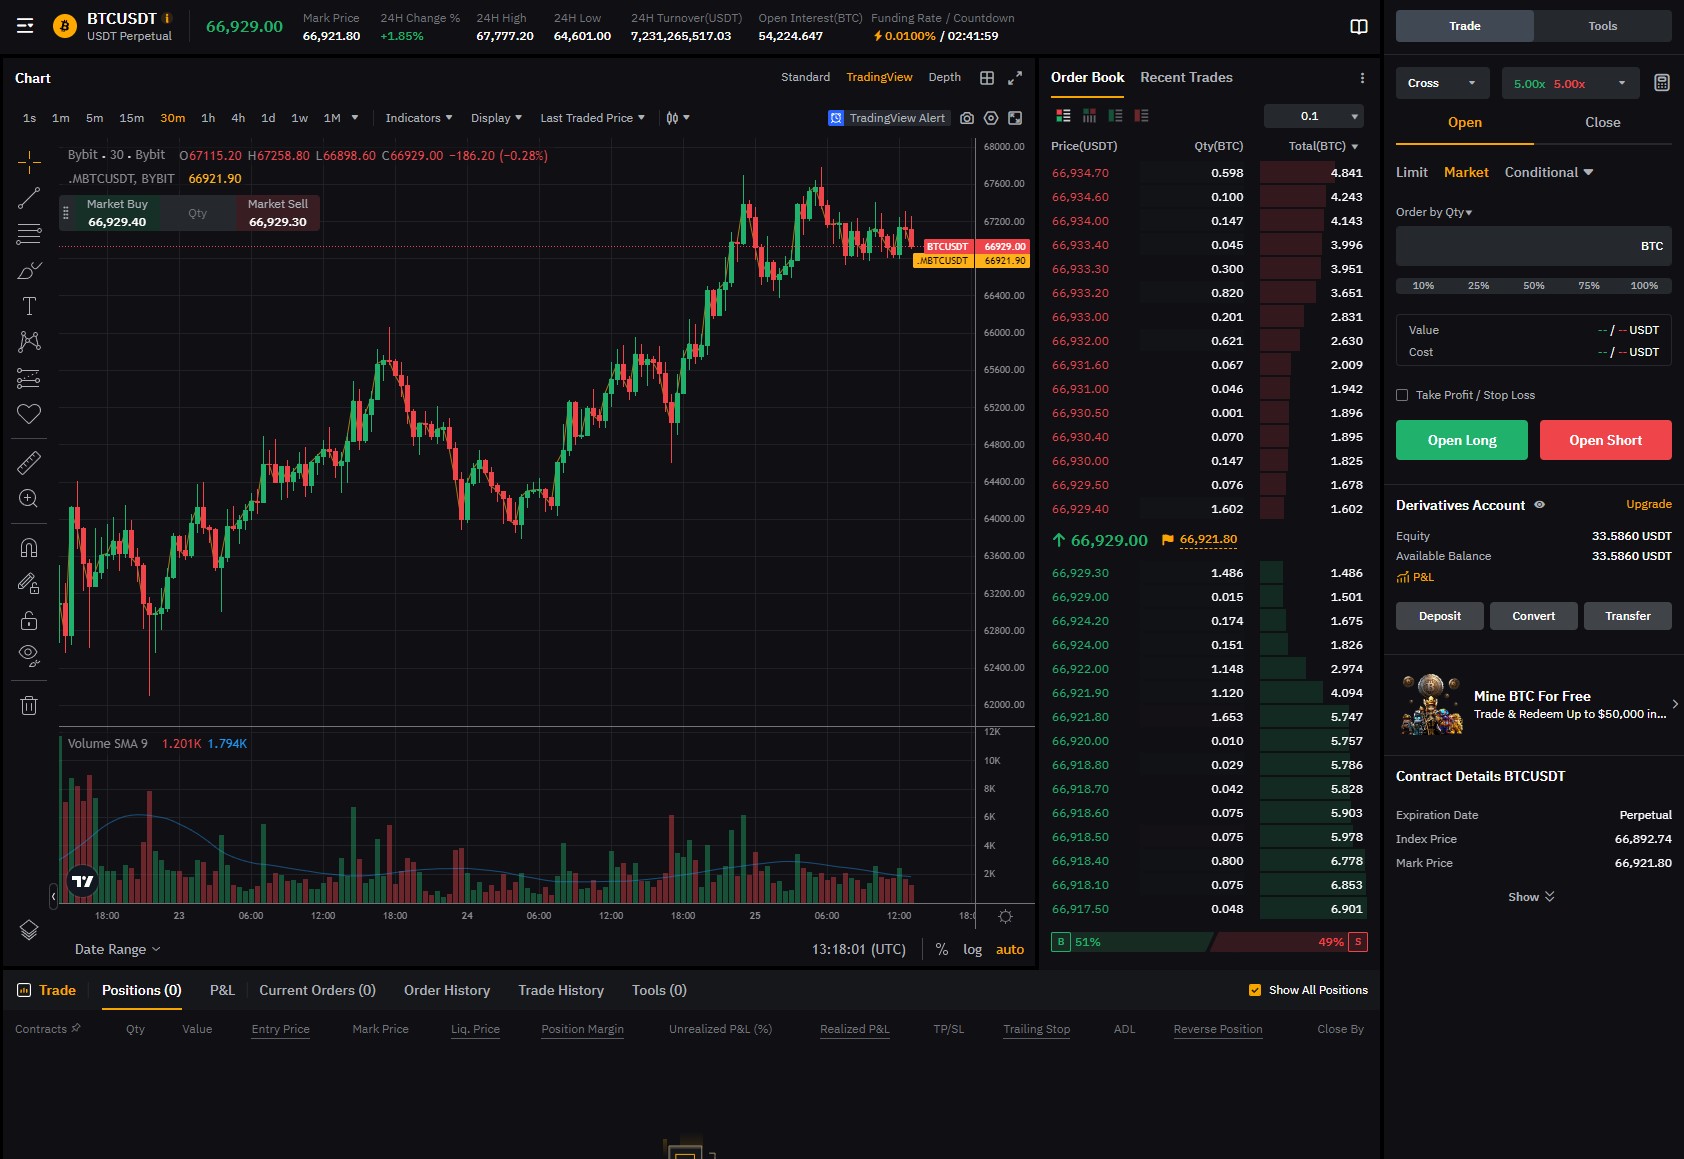The image size is (1684, 1159).
Task: Click the Open Long button
Action: pos(1462,440)
